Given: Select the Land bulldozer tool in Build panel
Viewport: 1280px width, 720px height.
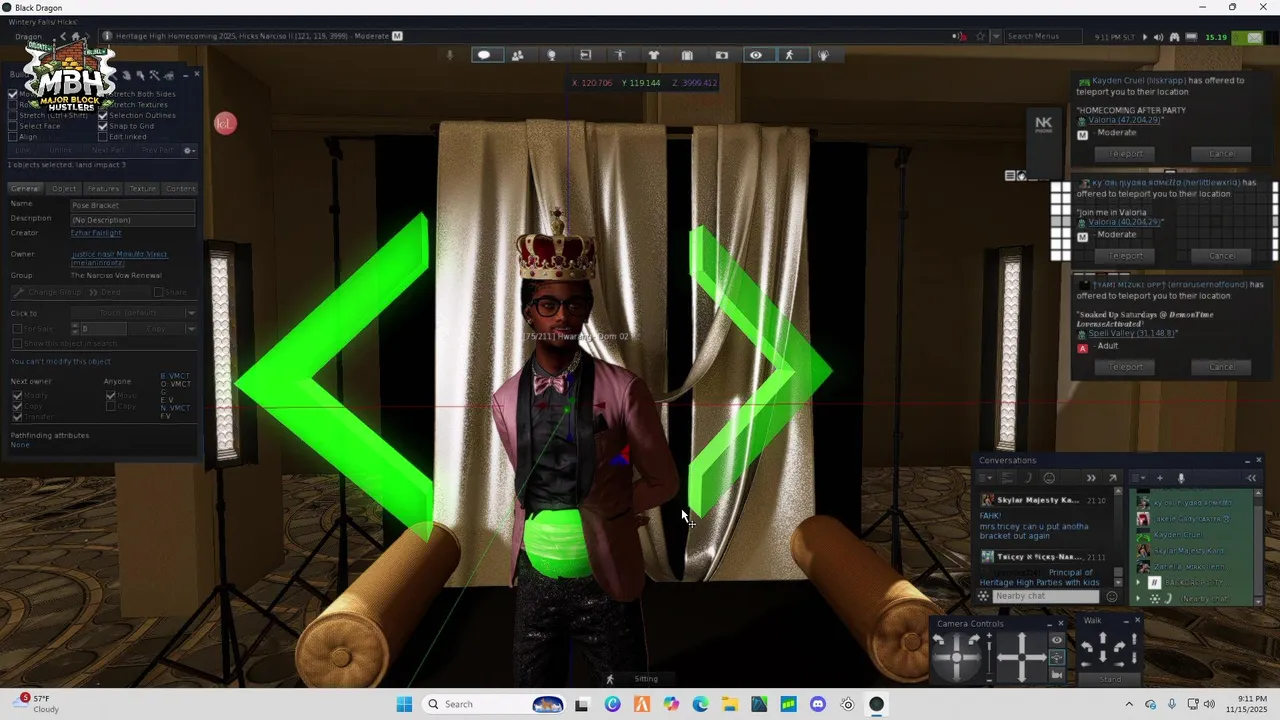Looking at the screenshot, I should click(x=168, y=75).
